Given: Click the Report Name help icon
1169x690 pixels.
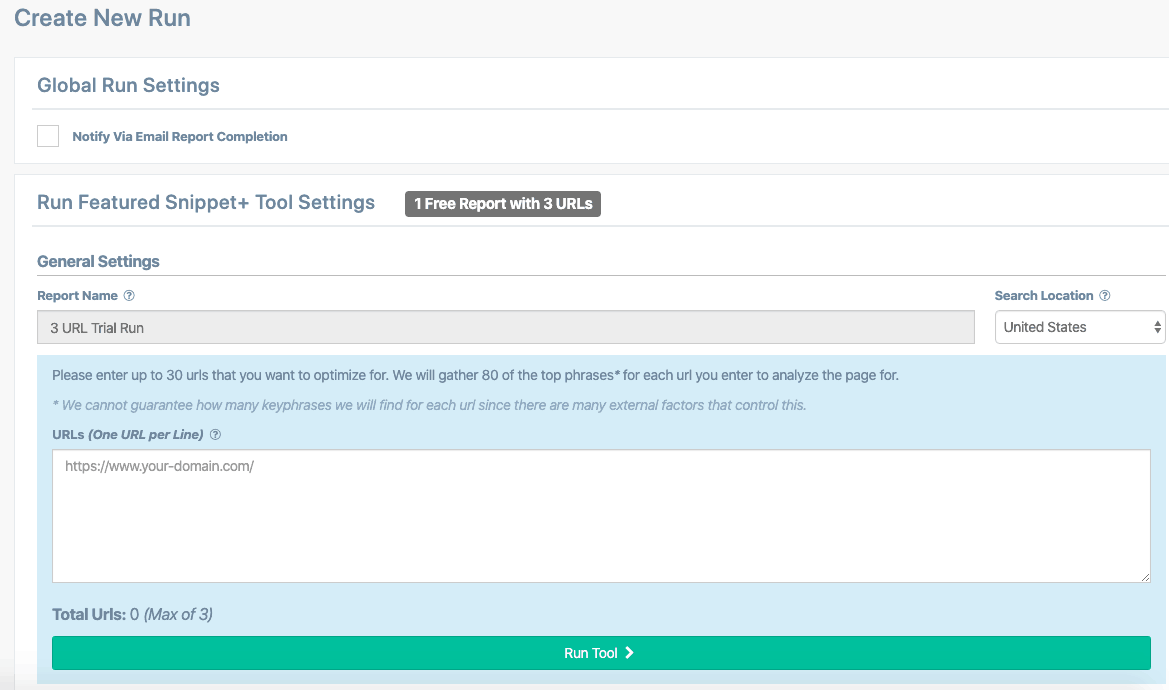Looking at the screenshot, I should click(x=129, y=296).
